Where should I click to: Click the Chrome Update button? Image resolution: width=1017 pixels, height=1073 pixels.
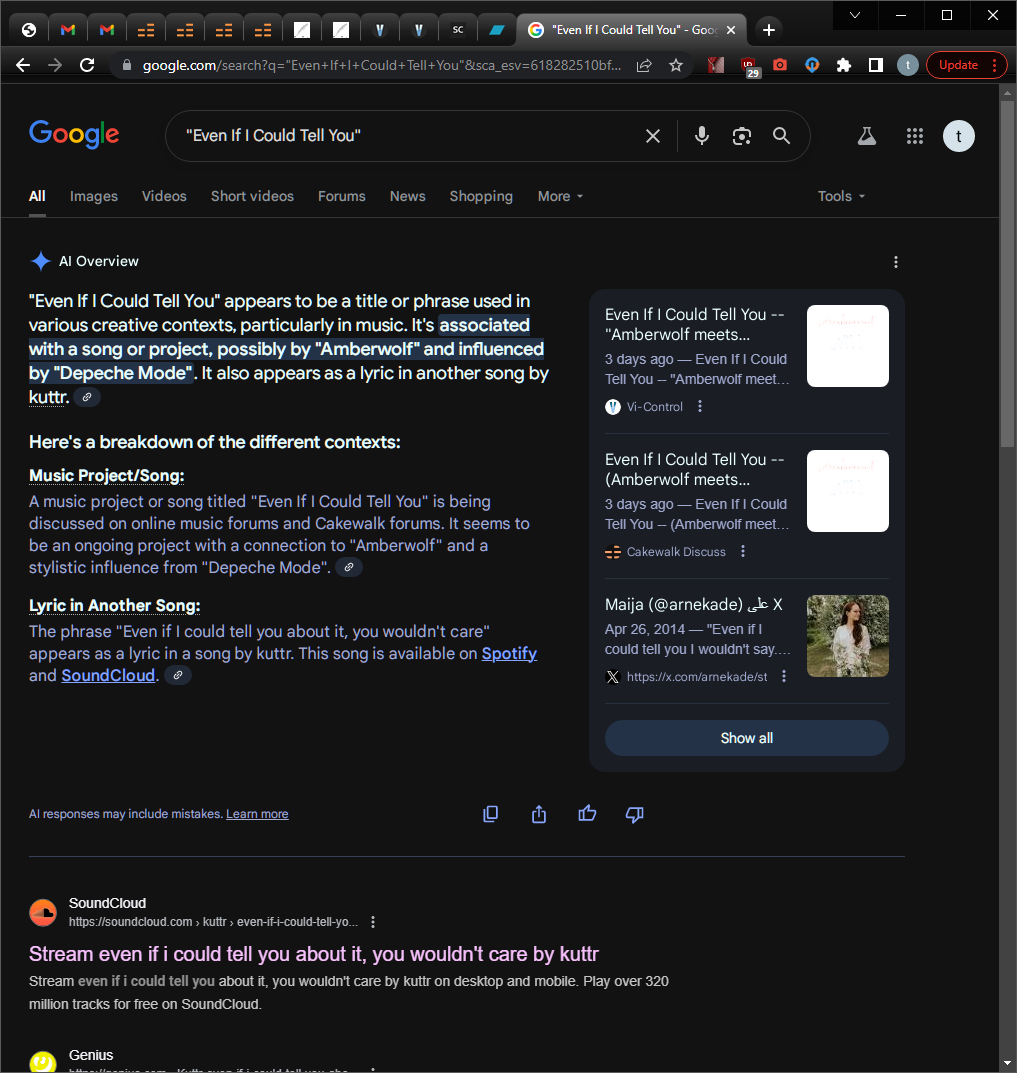[966, 65]
